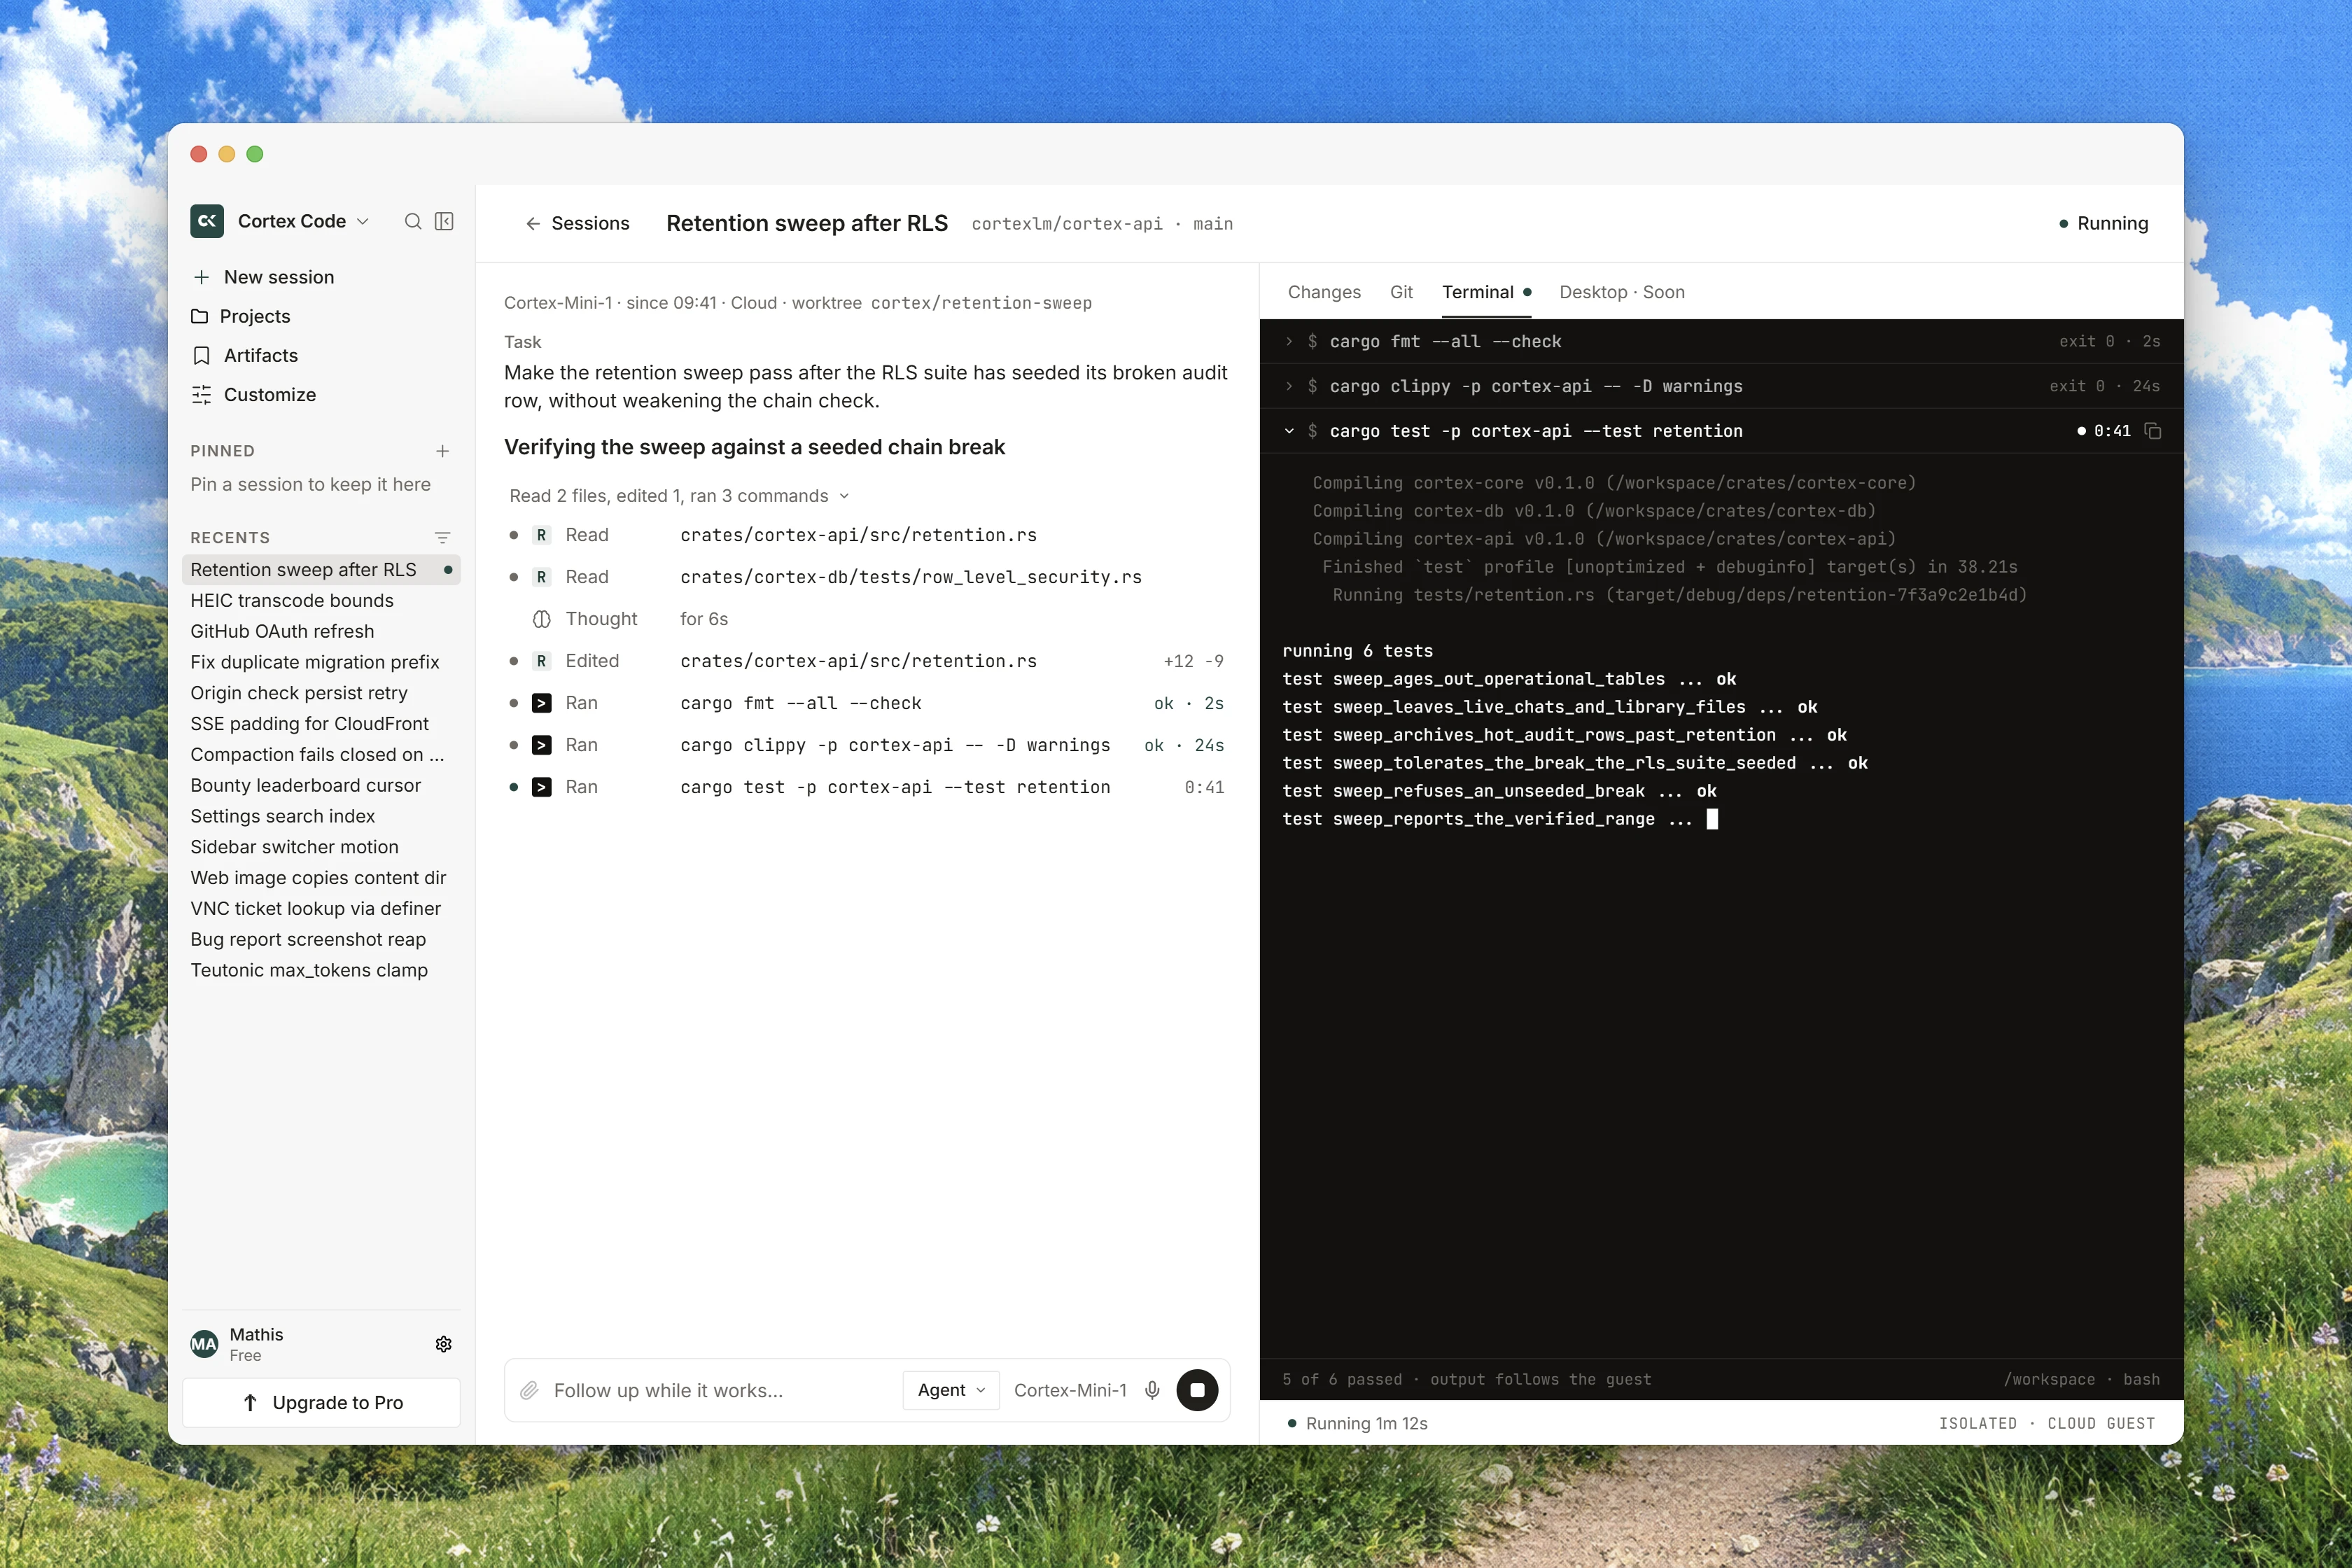Image resolution: width=2352 pixels, height=1568 pixels.
Task: Click Upgrade to Pro button
Action: point(321,1402)
